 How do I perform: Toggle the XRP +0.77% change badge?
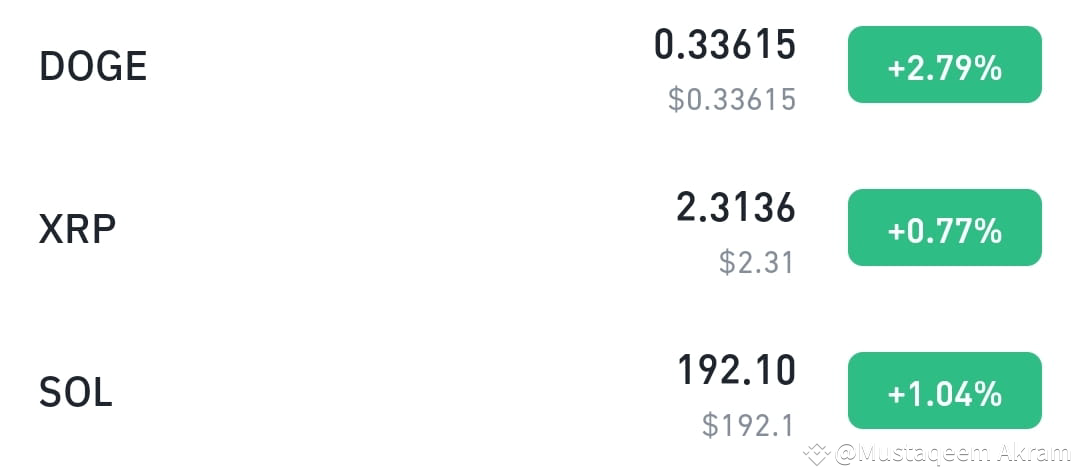point(944,229)
